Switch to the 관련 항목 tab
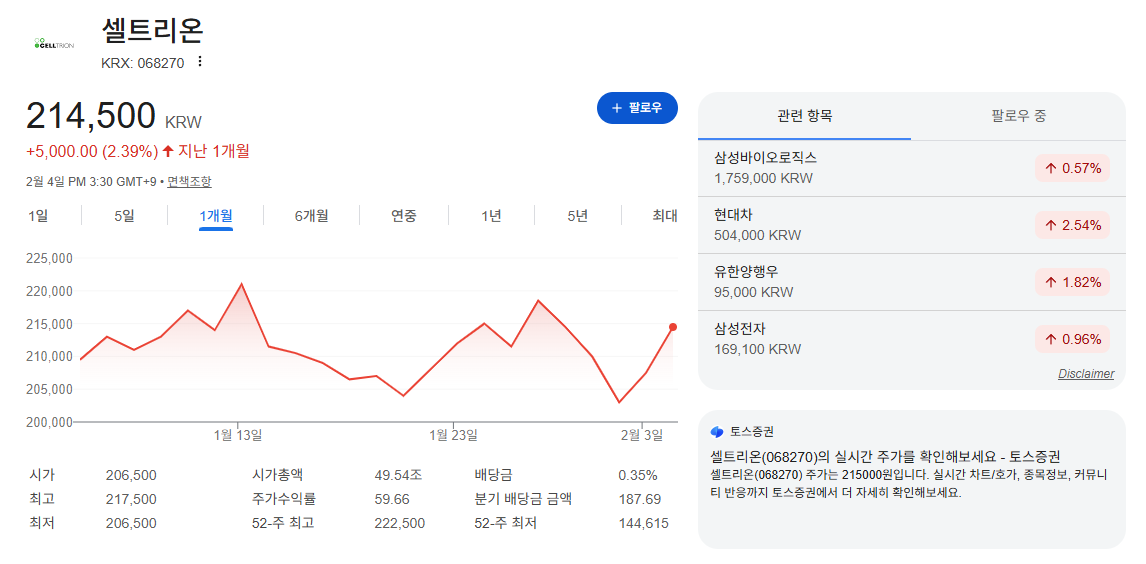 (x=804, y=115)
